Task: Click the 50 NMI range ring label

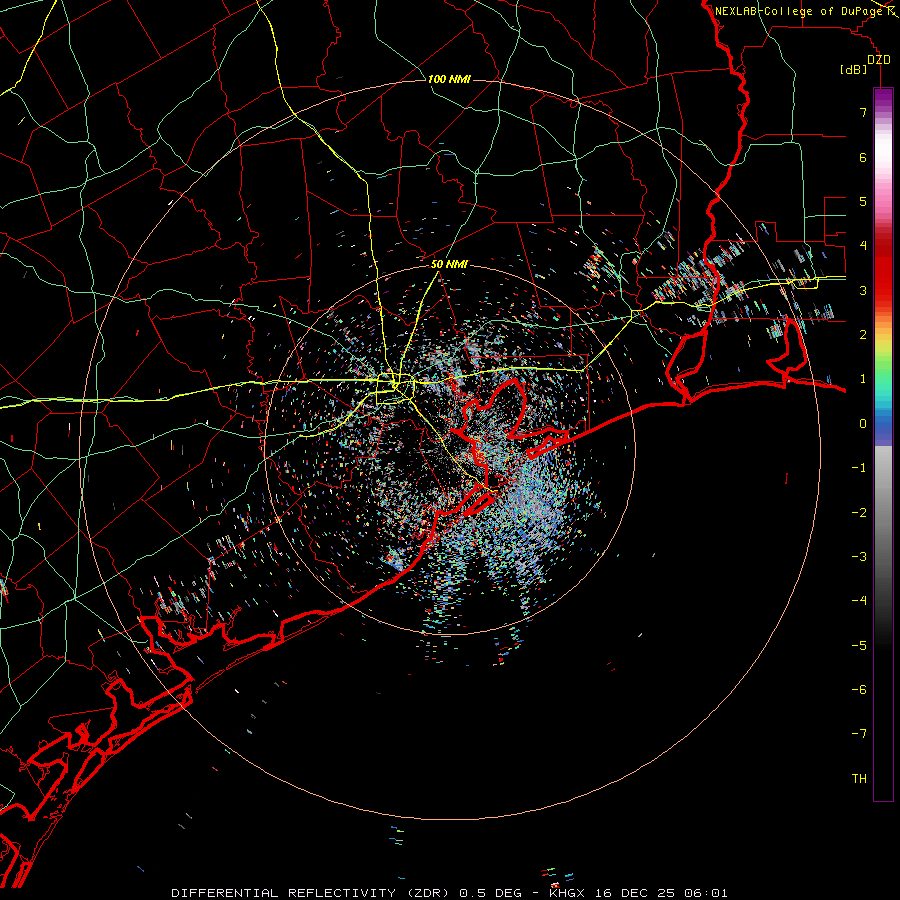Action: [x=449, y=264]
